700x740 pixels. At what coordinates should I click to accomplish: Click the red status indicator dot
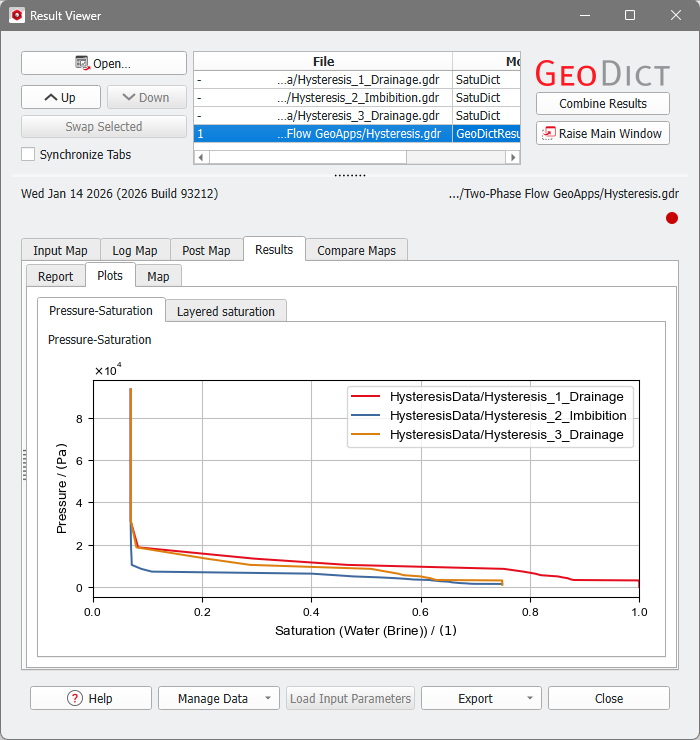(x=672, y=218)
